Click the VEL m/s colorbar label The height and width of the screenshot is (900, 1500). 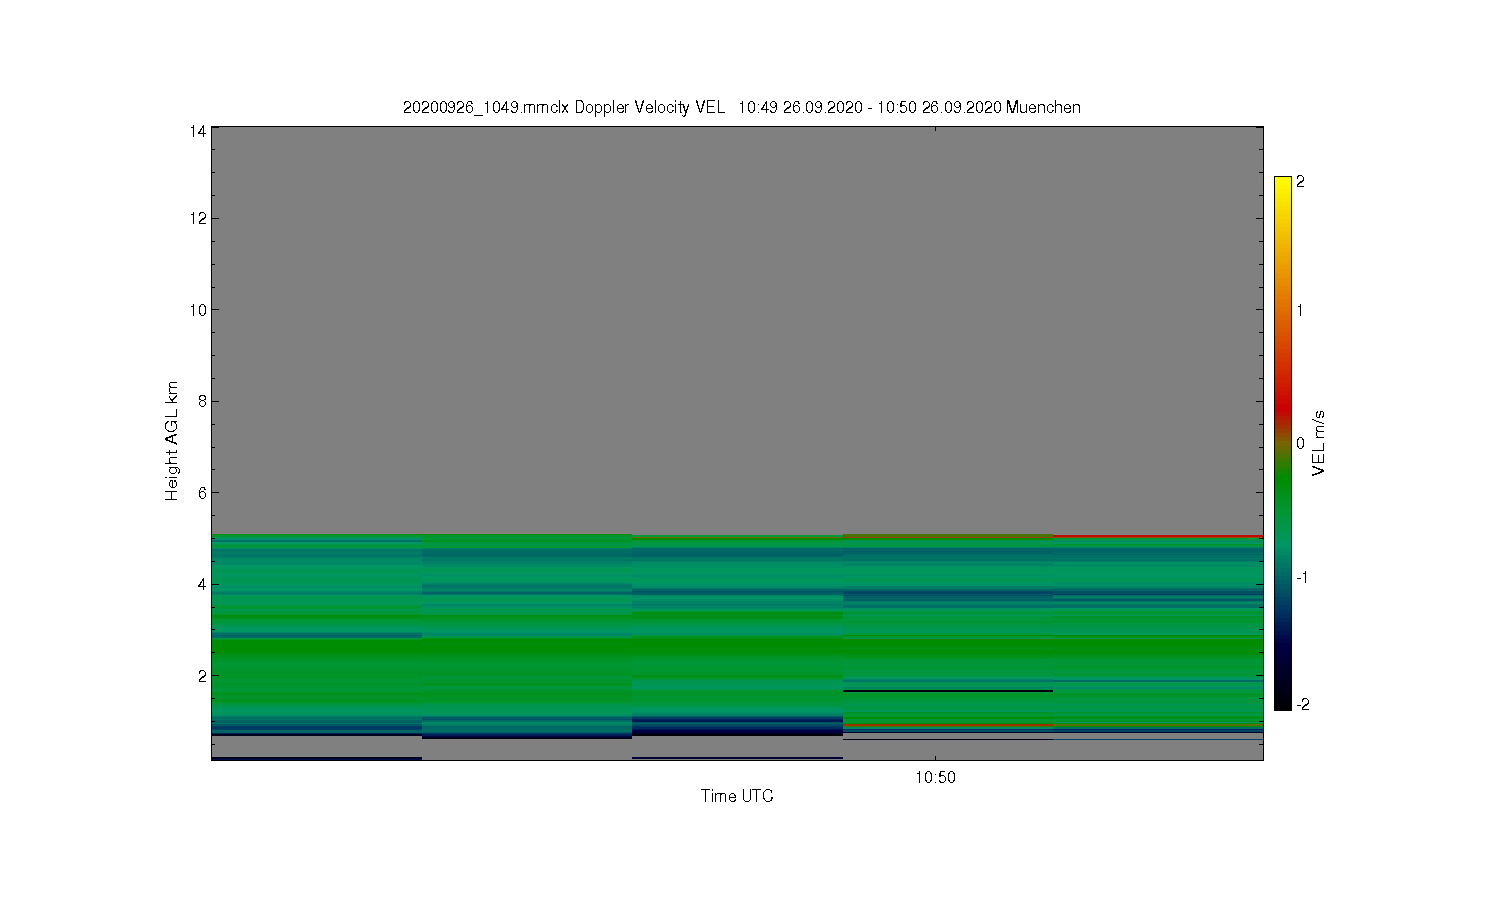(x=1319, y=443)
